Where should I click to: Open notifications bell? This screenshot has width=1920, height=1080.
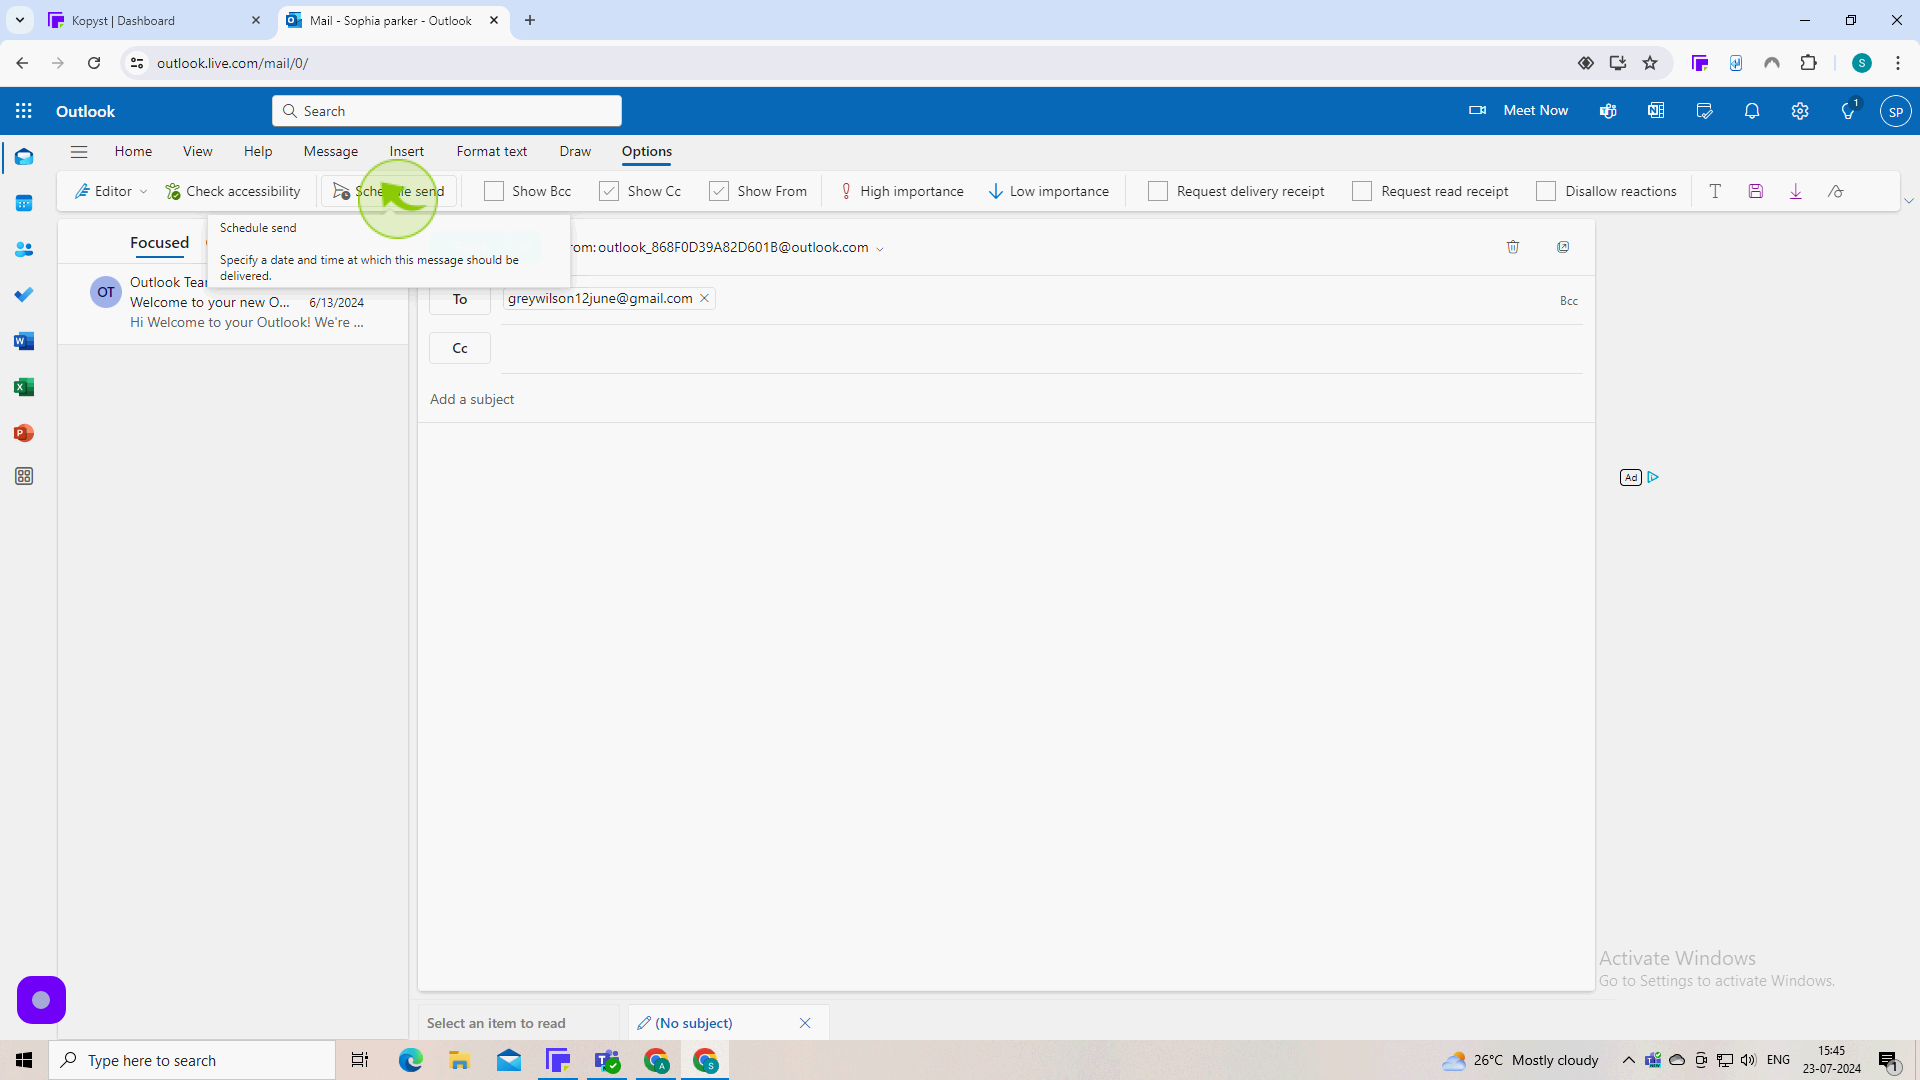click(1752, 111)
